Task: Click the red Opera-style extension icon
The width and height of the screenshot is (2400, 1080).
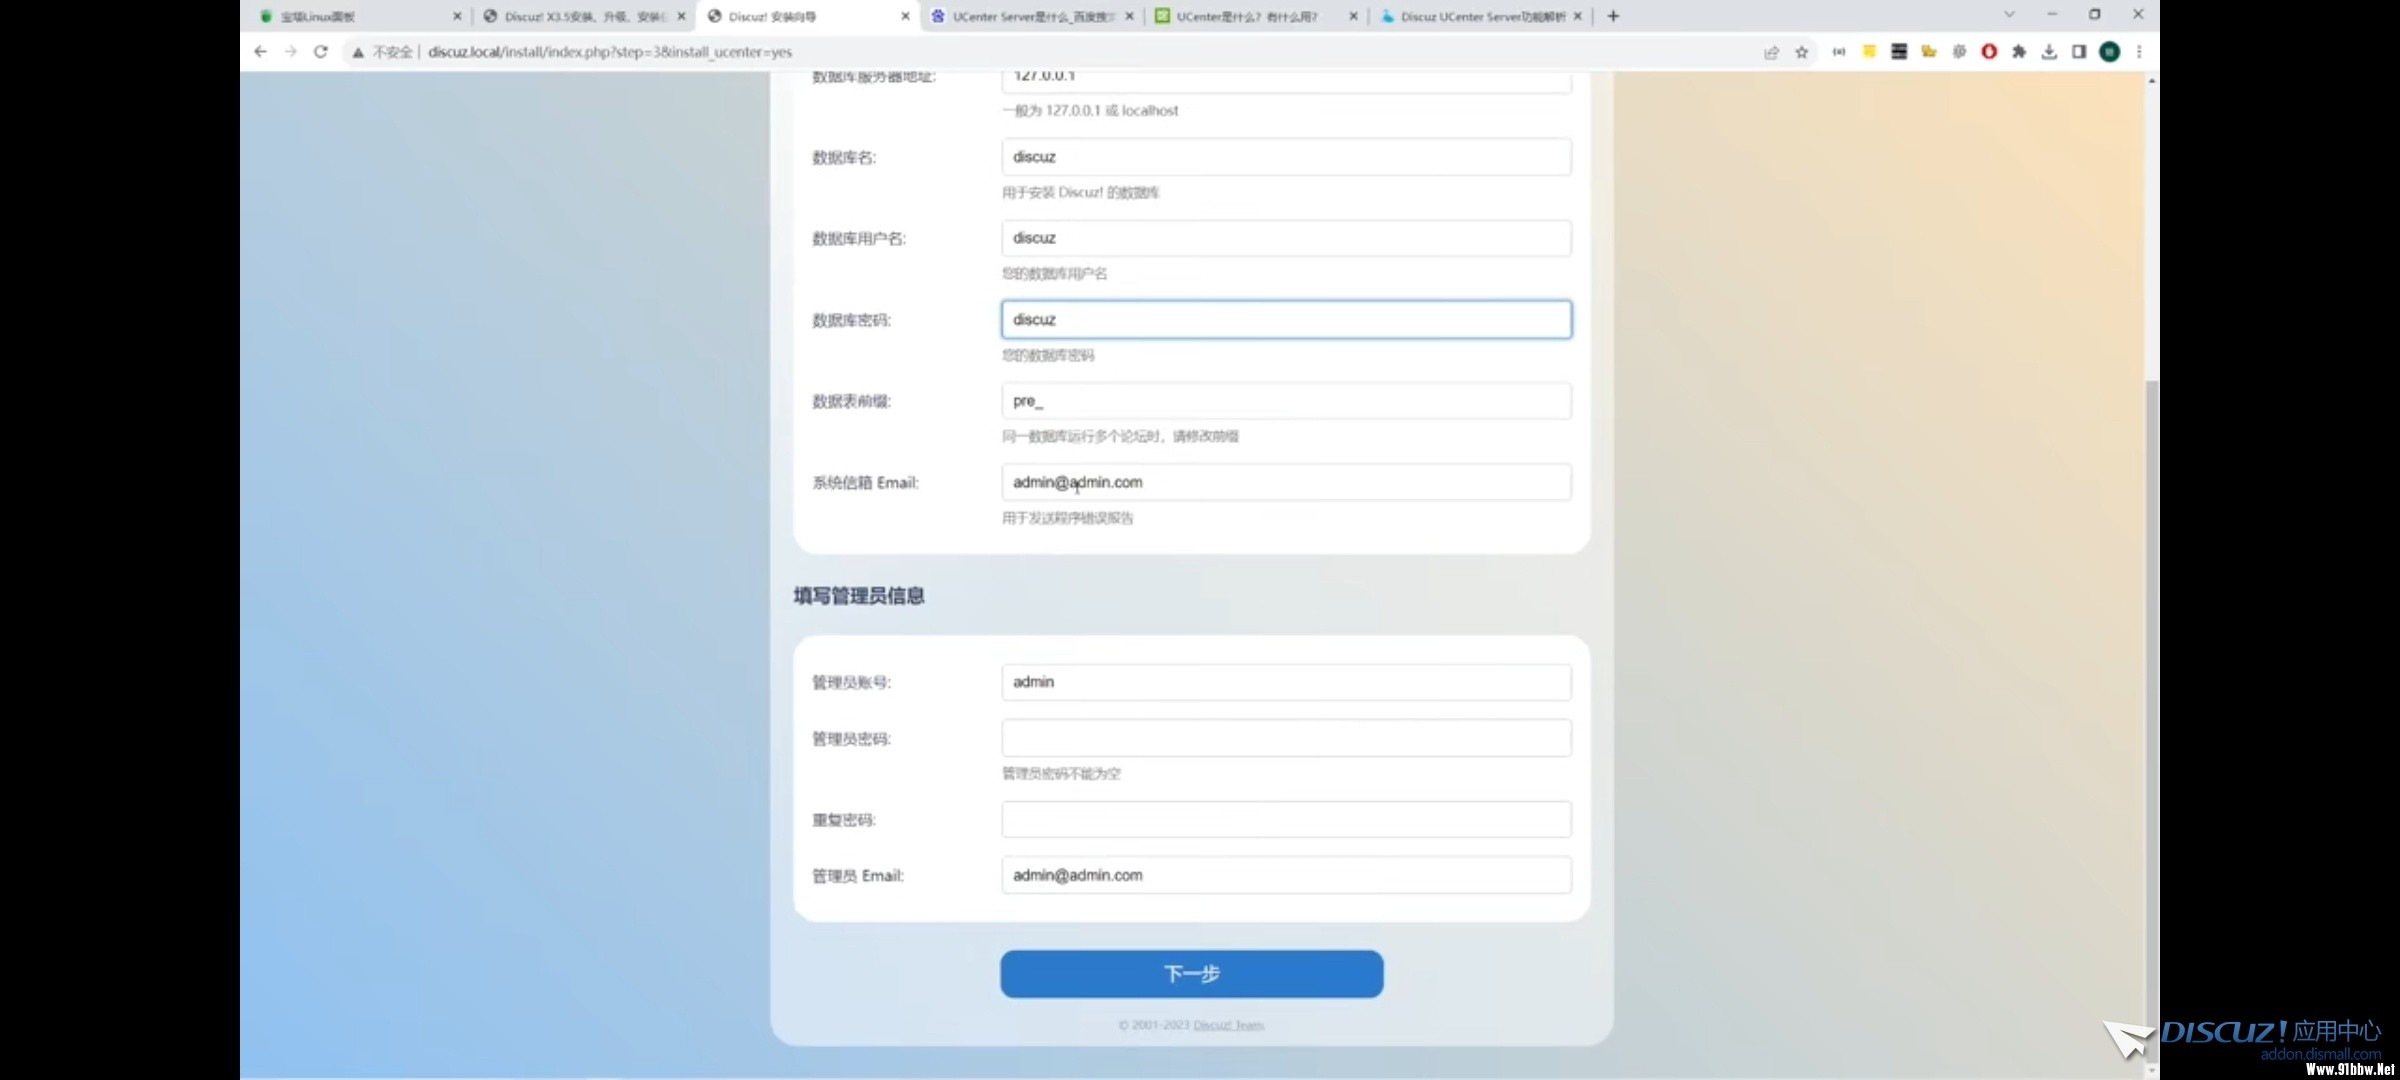Action: pos(1989,52)
